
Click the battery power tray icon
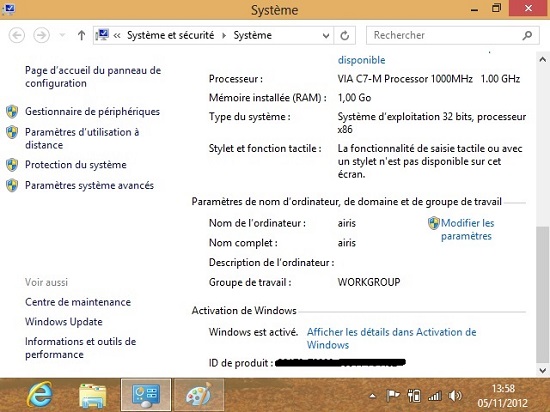414,396
